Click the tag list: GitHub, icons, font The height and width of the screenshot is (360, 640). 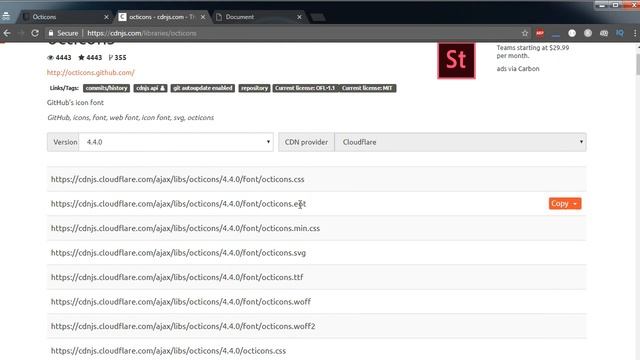[x=130, y=118]
